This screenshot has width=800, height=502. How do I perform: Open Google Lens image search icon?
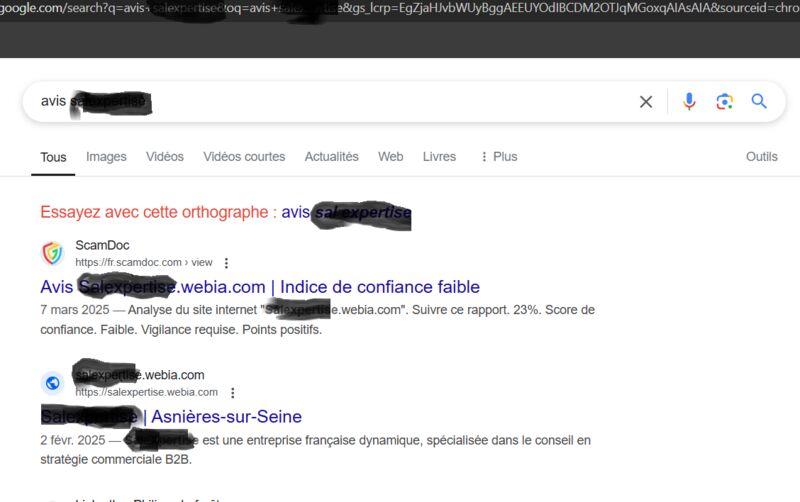tap(724, 102)
